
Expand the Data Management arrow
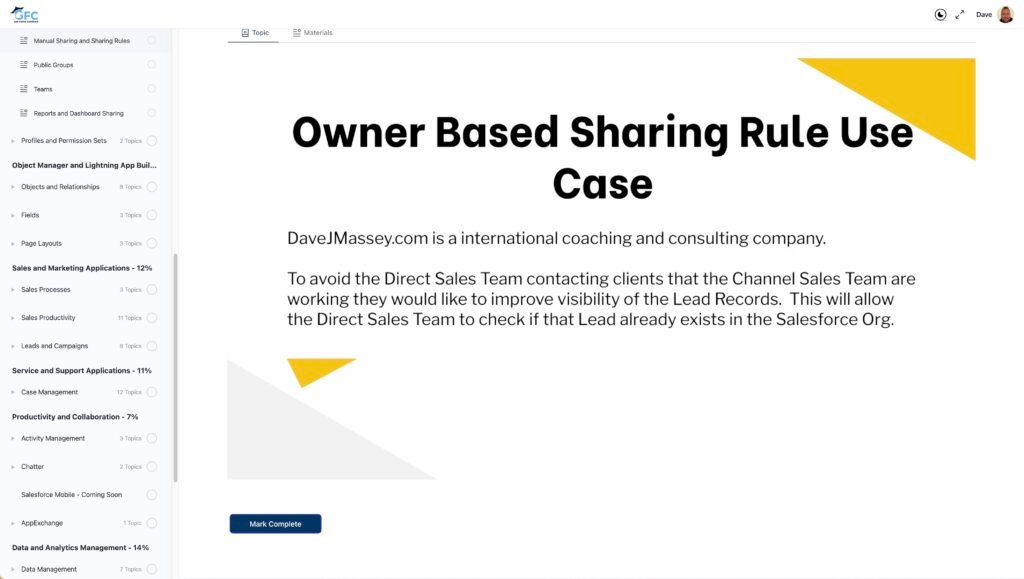coord(12,569)
